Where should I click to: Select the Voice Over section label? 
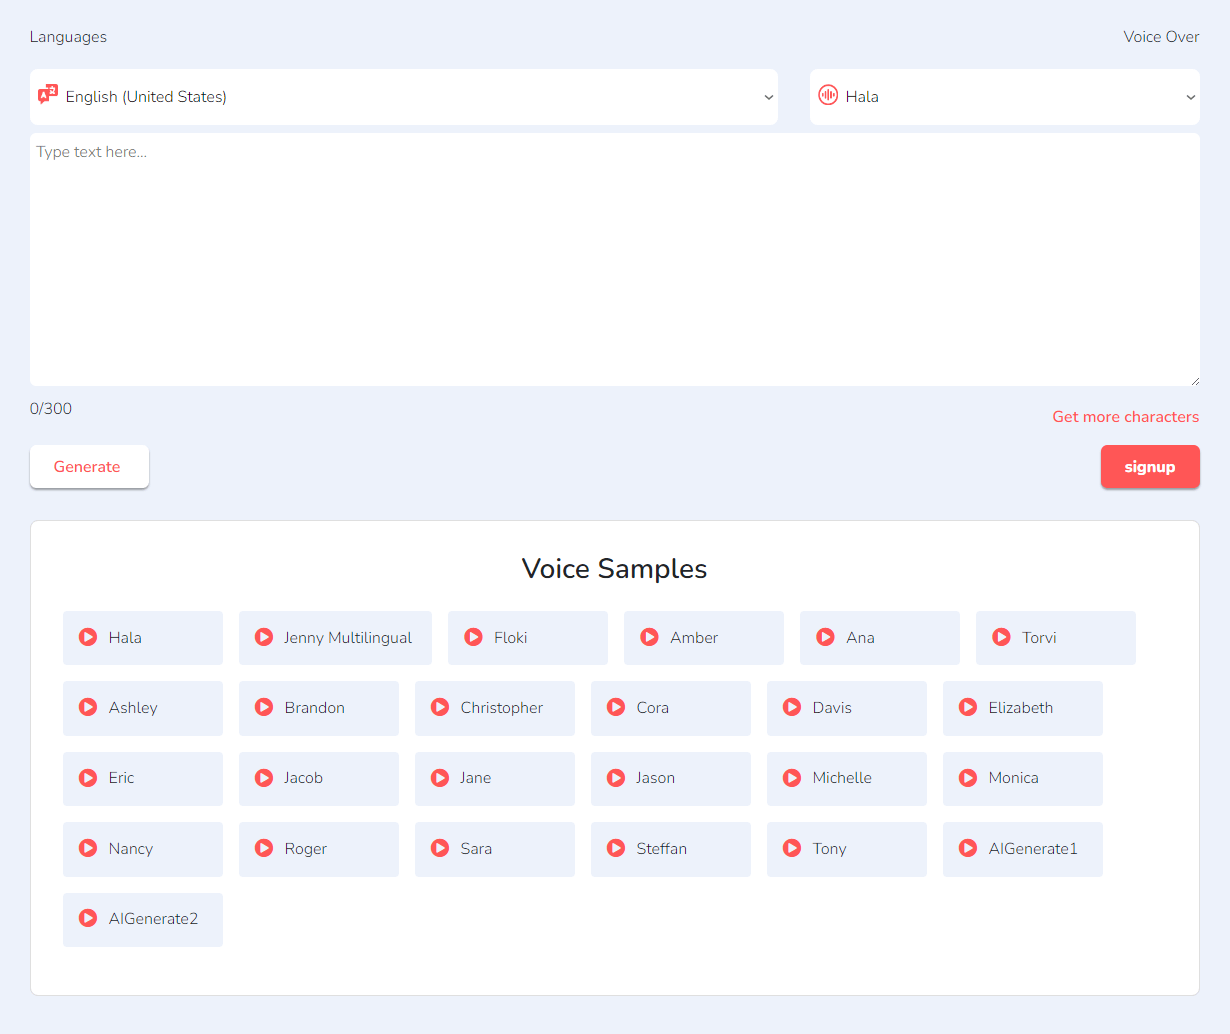click(x=1161, y=36)
